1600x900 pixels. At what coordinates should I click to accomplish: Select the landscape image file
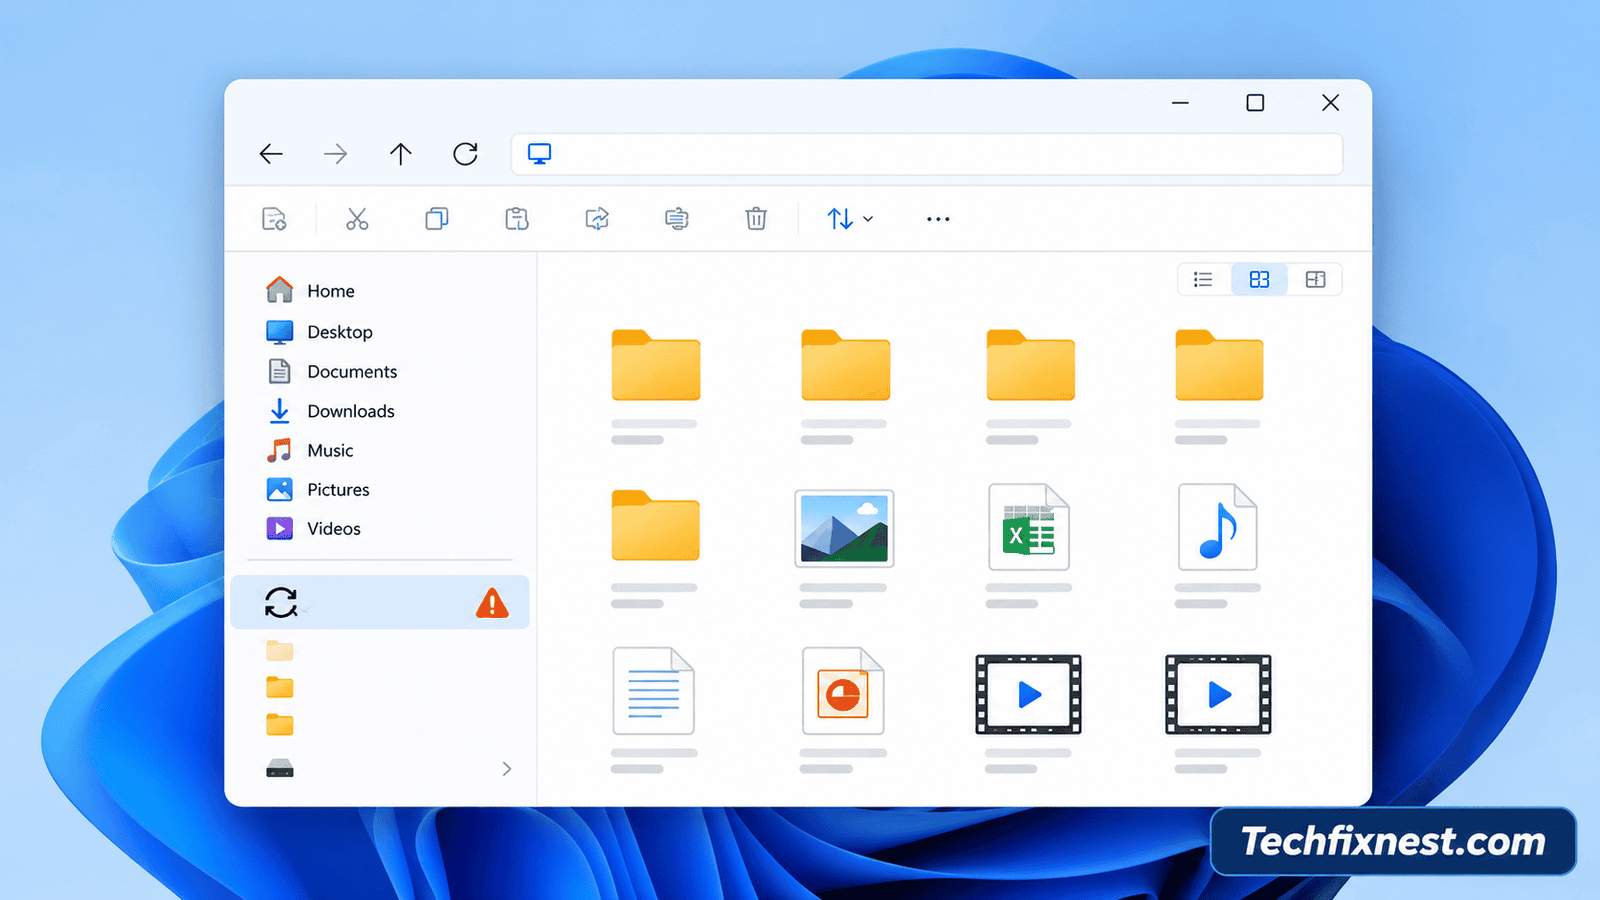tap(844, 529)
